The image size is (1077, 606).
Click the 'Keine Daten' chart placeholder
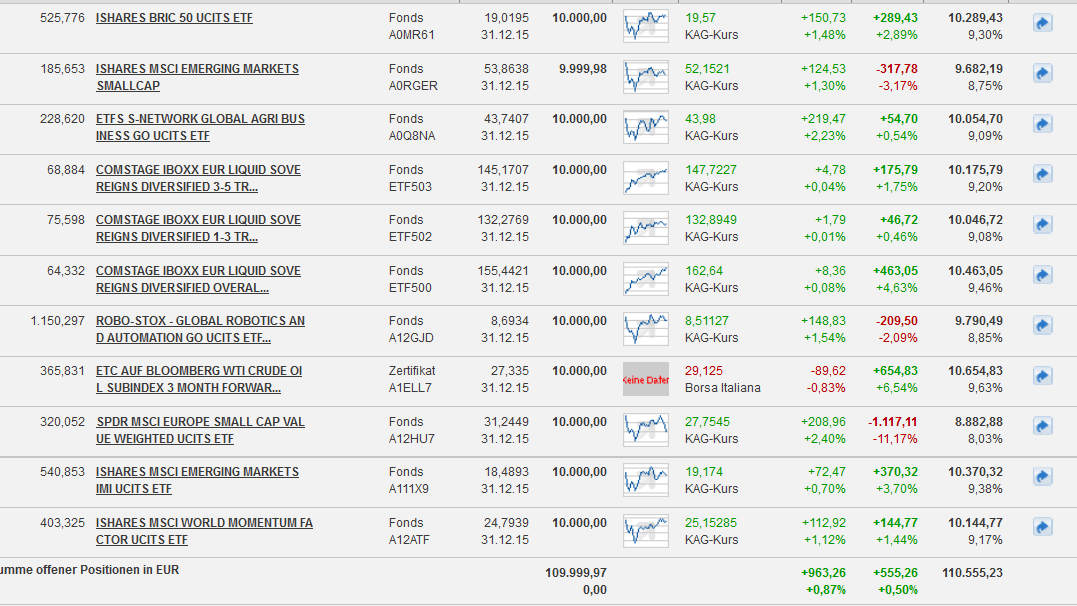tap(645, 379)
